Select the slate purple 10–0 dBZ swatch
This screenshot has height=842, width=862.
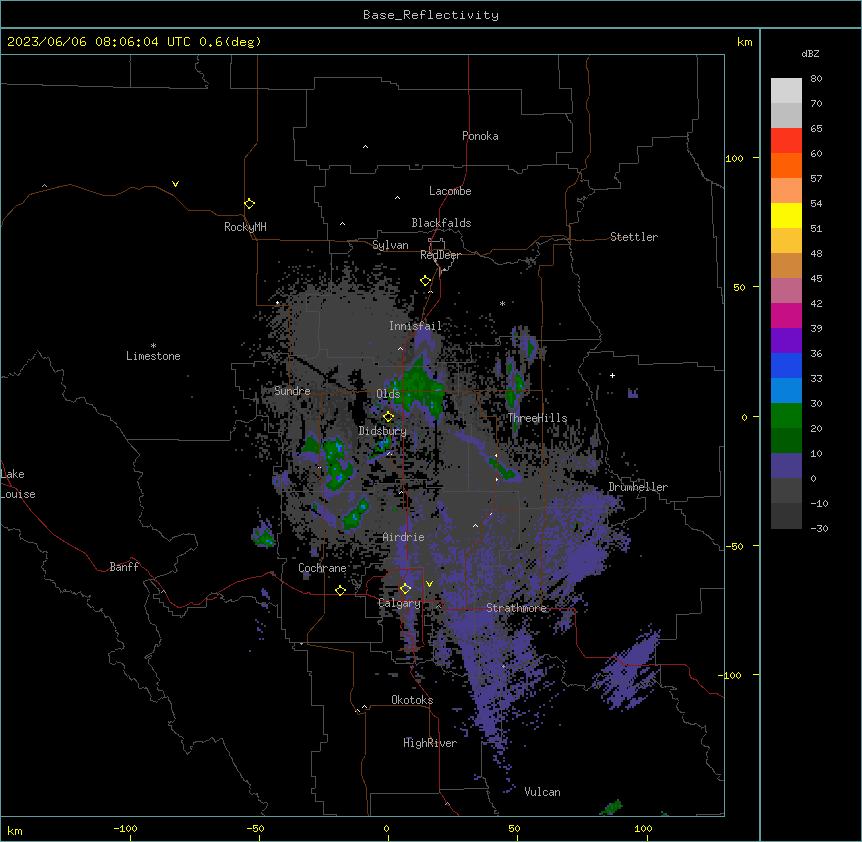click(786, 466)
